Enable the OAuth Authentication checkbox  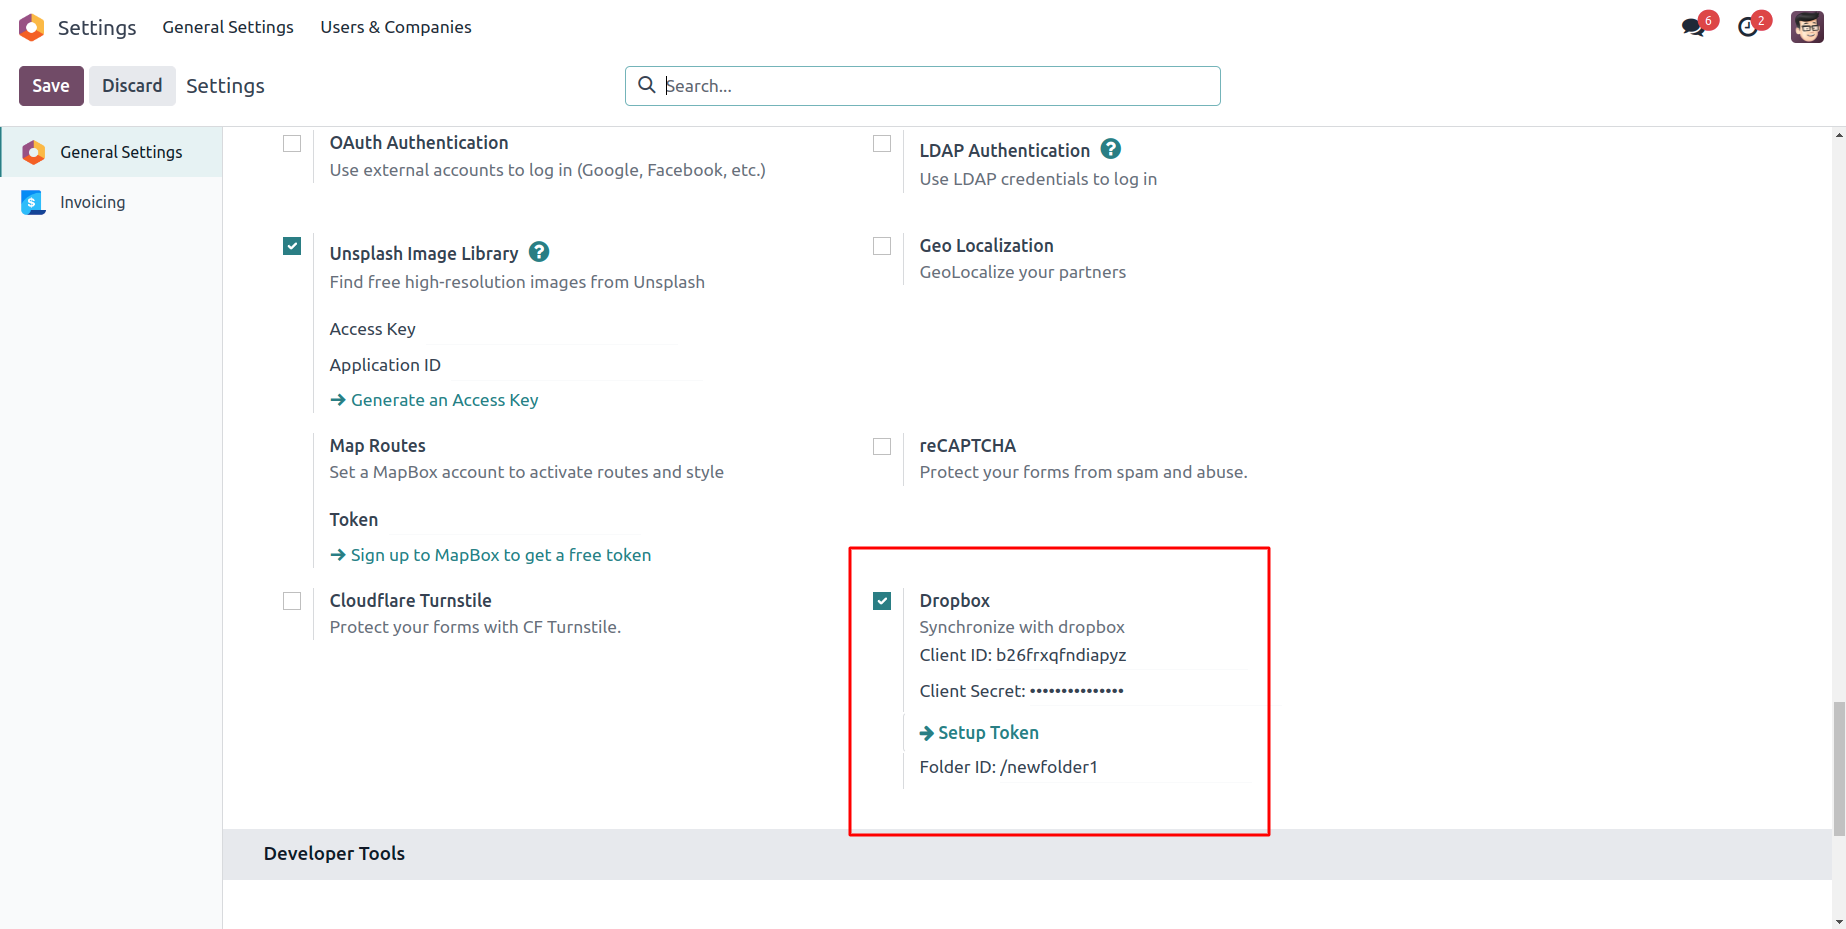click(x=292, y=144)
